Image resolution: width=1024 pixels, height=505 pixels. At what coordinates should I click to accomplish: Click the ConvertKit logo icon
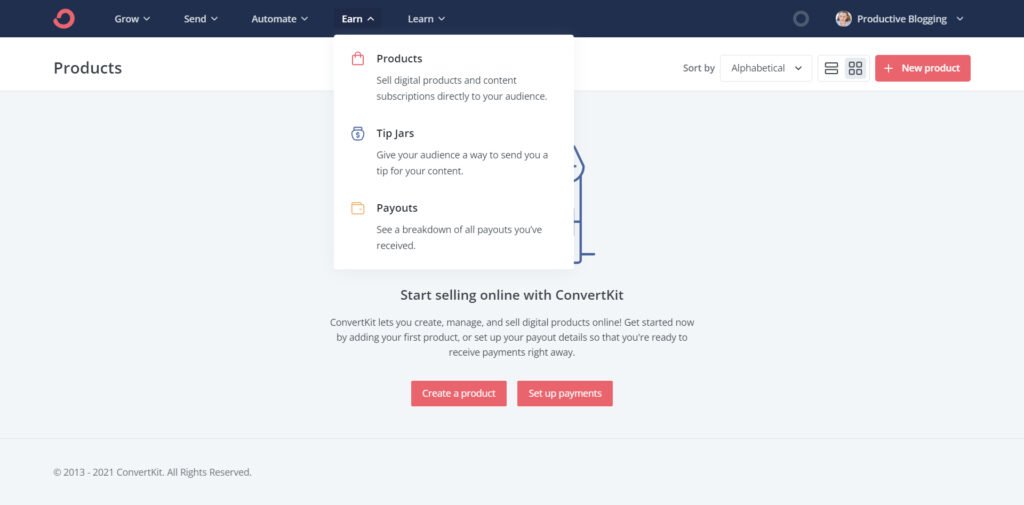[x=64, y=18]
